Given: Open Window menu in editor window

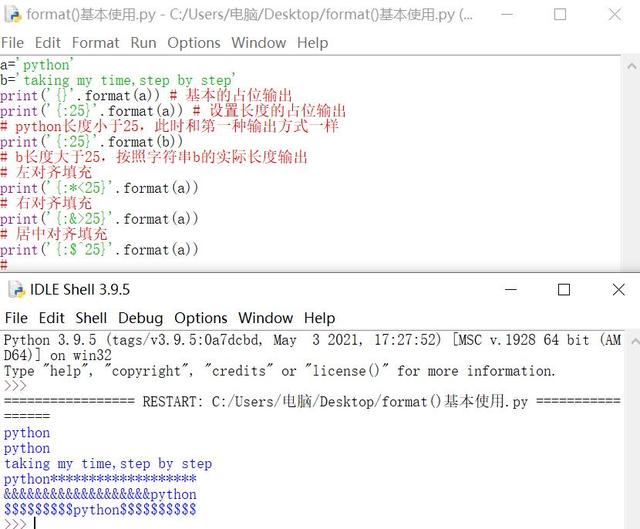Looking at the screenshot, I should 259,43.
